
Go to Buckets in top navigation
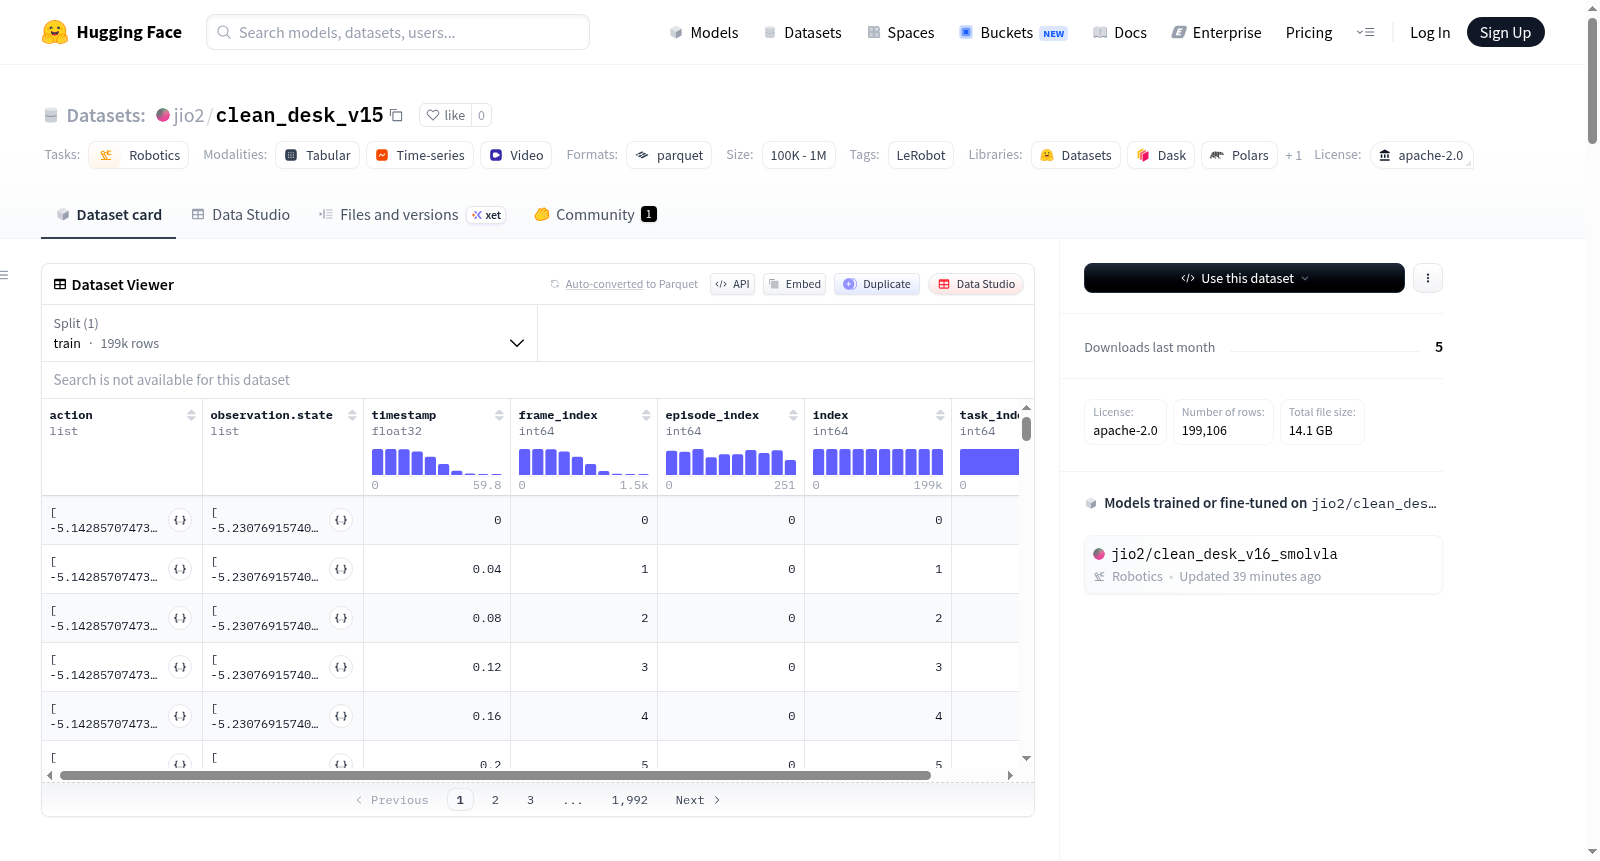tap(1013, 32)
